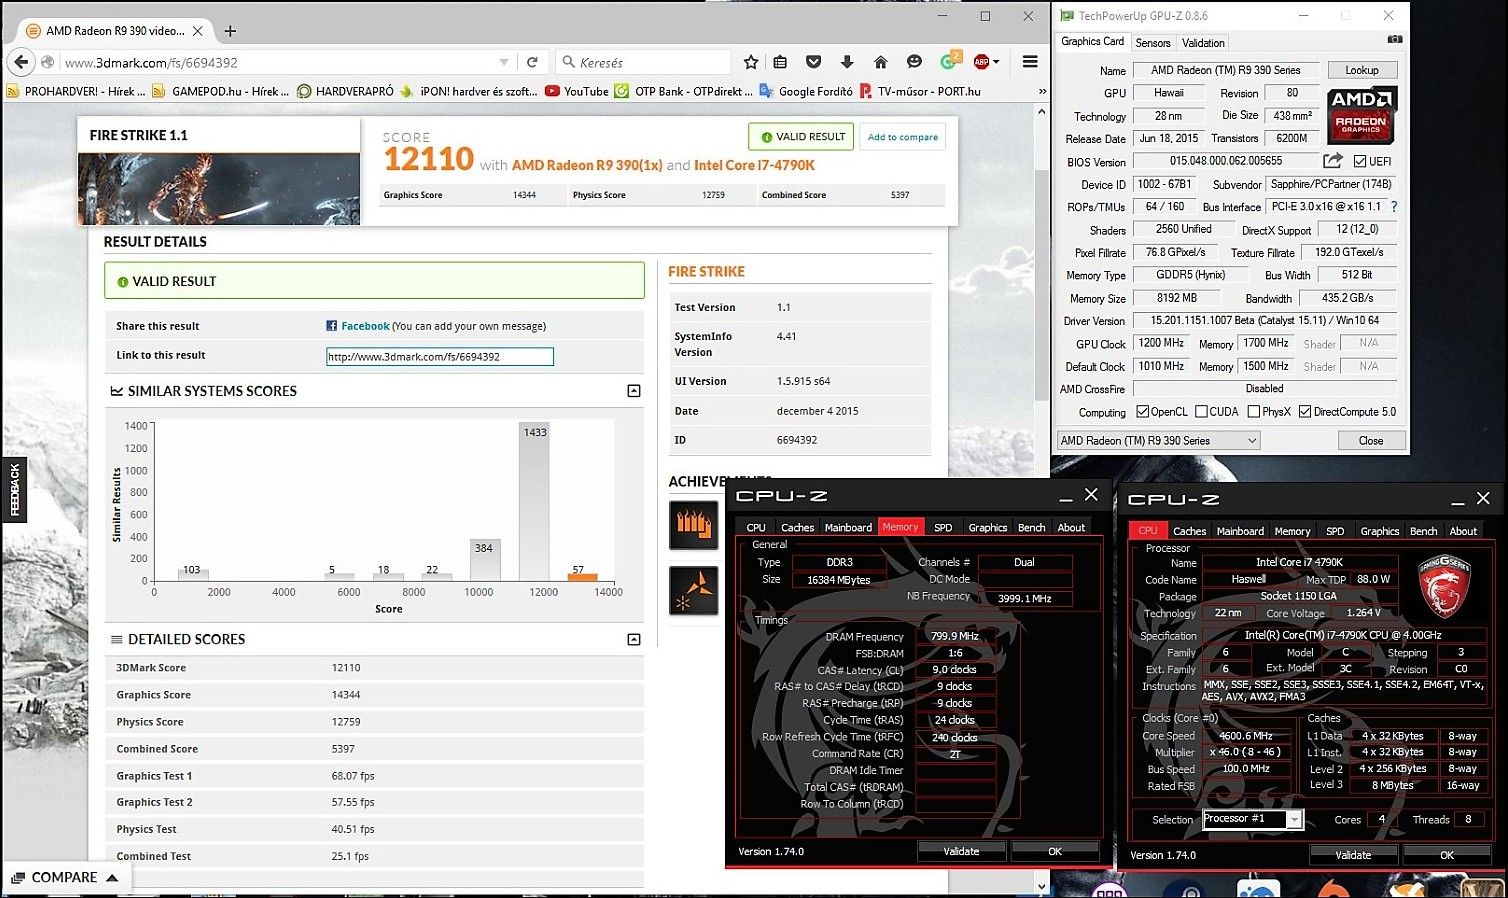Switch to the Sensors tab in GPU-Z
The height and width of the screenshot is (898, 1508).
coord(1152,43)
